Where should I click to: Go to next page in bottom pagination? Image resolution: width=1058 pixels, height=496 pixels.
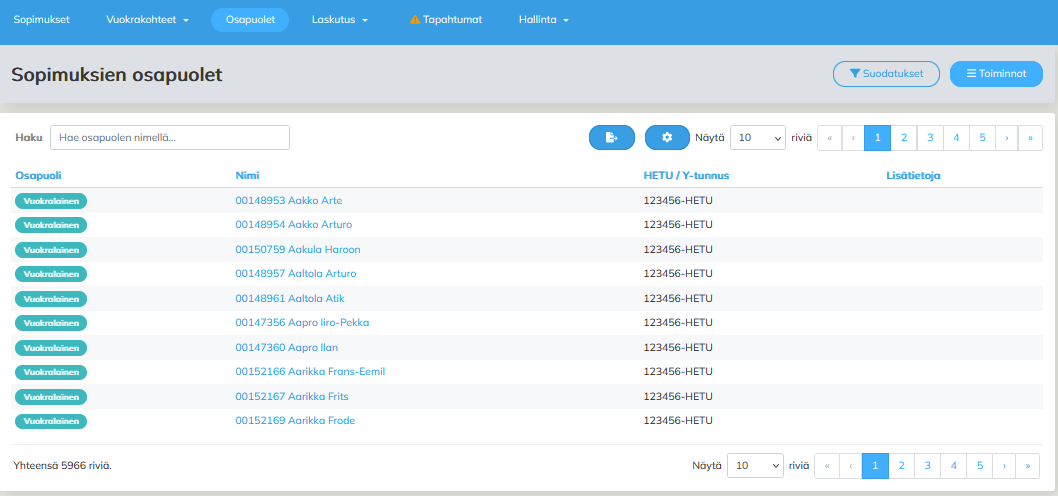(x=1003, y=465)
